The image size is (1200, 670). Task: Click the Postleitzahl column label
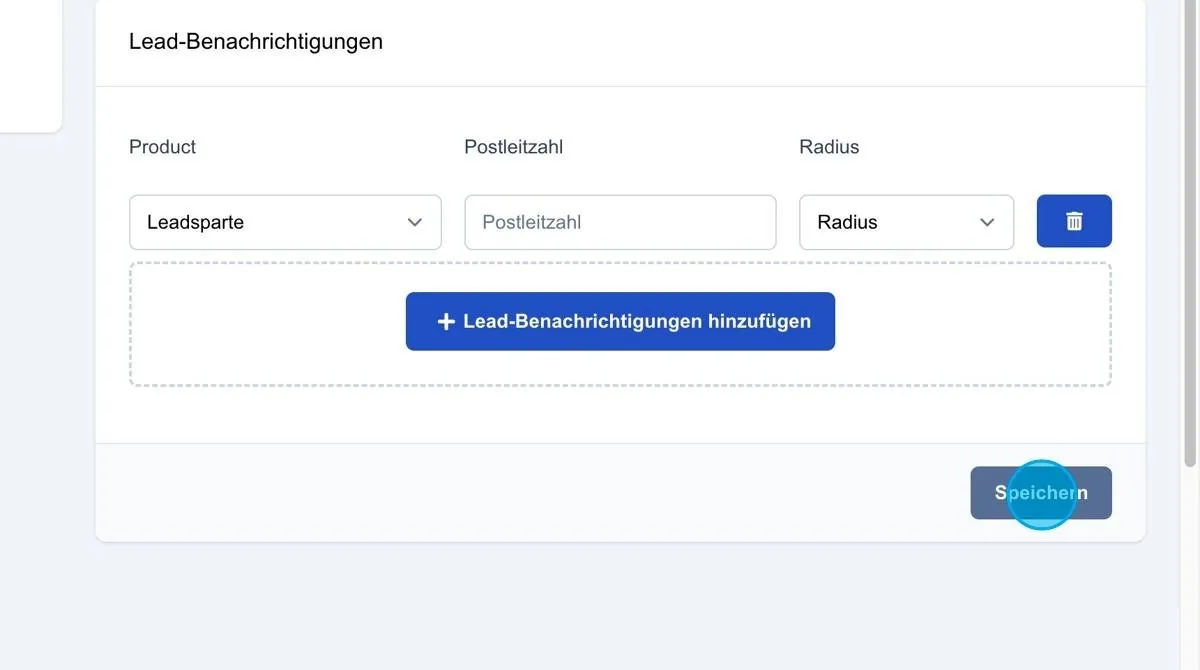[x=513, y=147]
